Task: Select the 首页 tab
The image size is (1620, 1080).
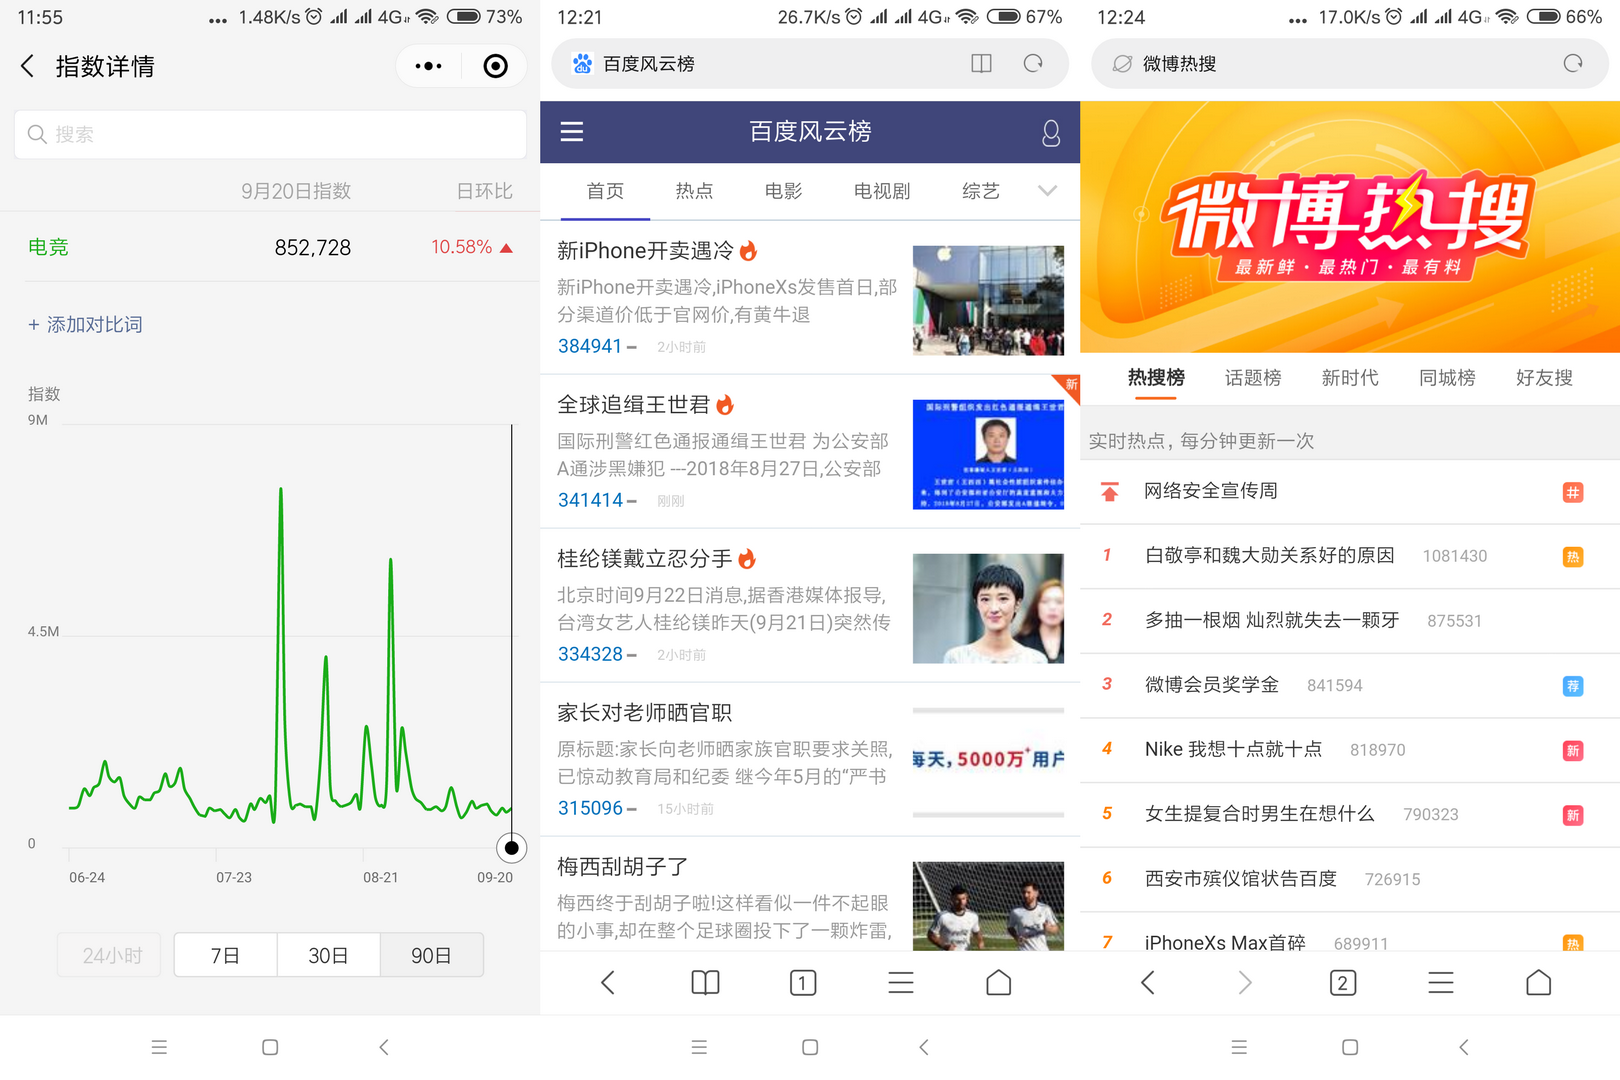Action: tap(605, 191)
